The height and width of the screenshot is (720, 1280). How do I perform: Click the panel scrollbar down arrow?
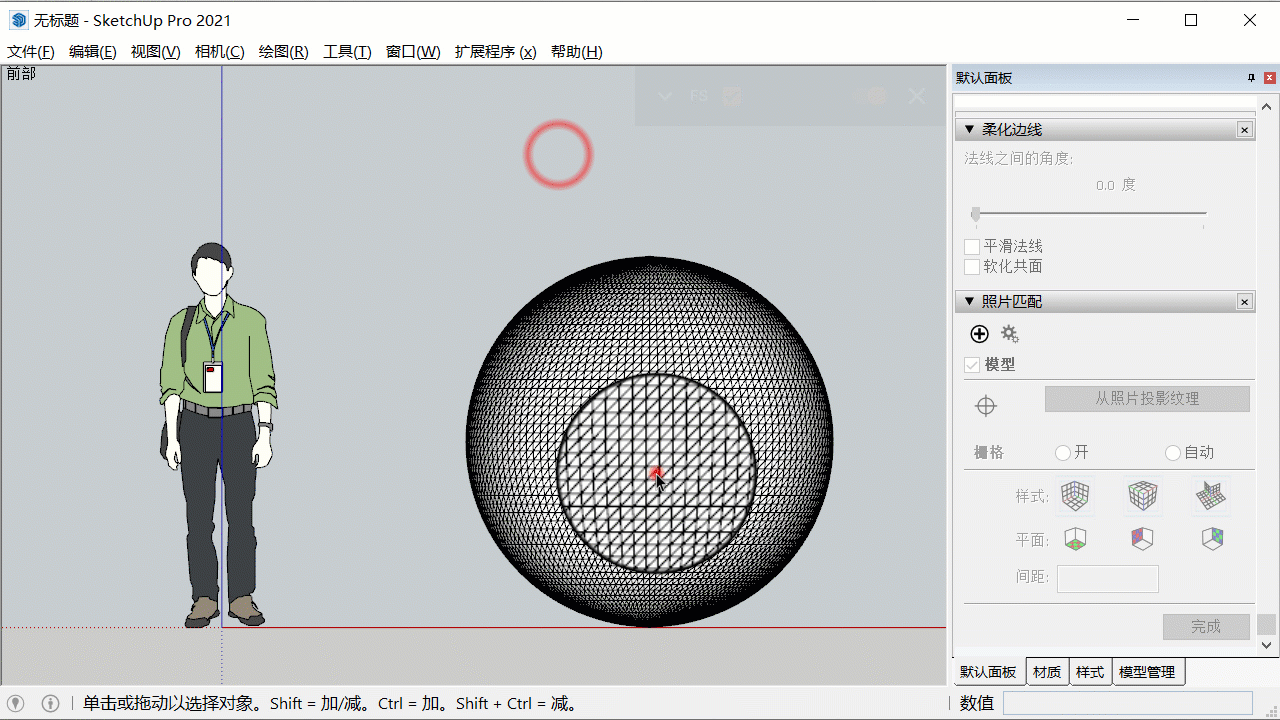(1267, 645)
